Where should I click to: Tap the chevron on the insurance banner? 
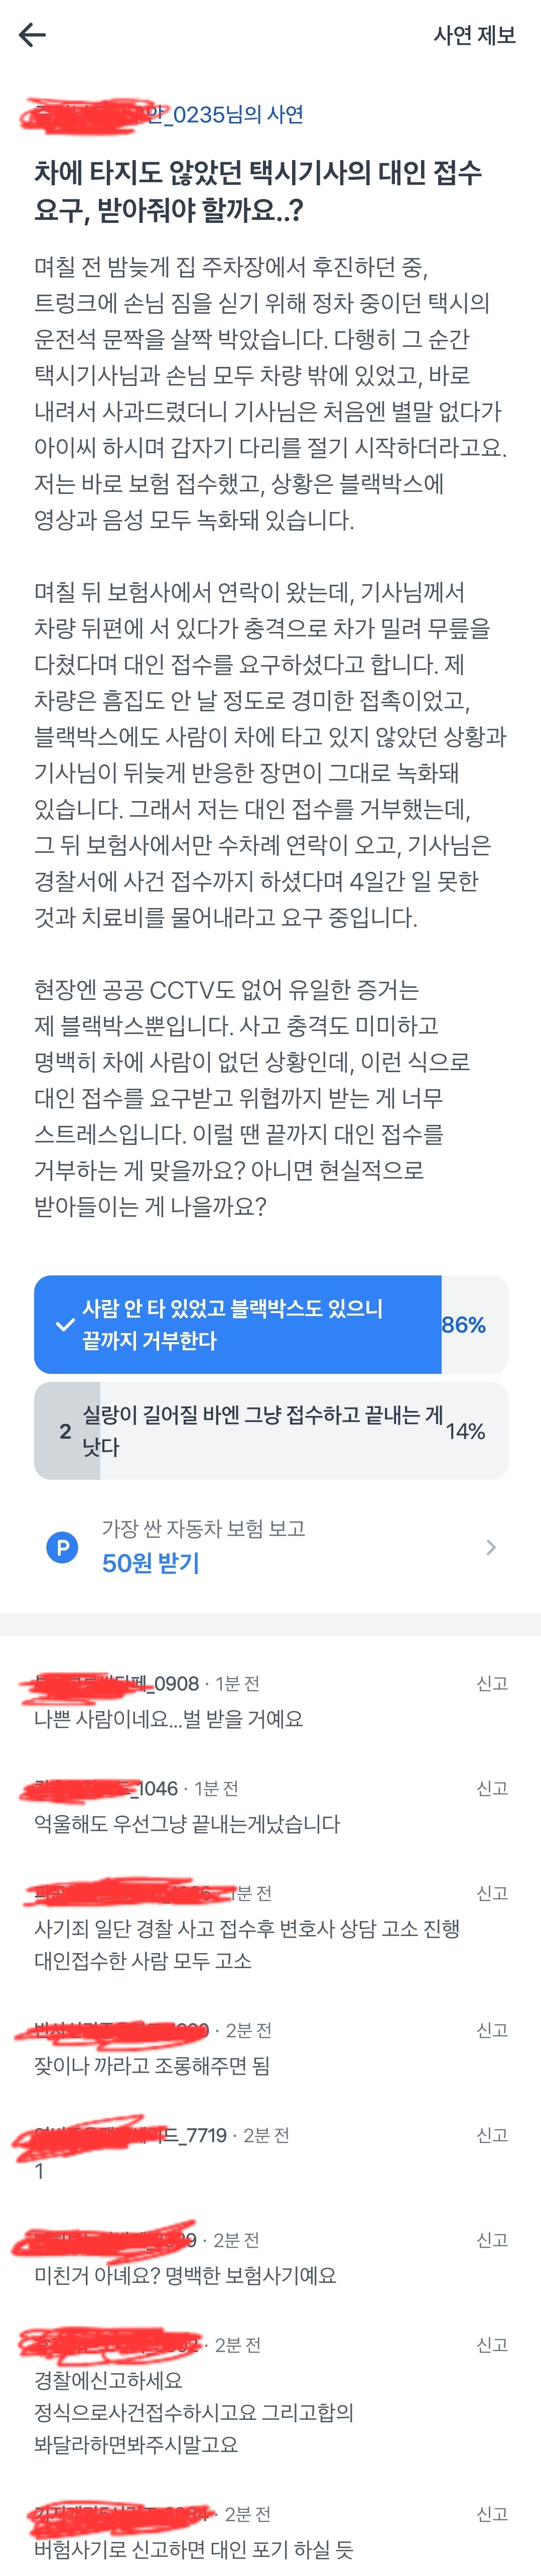pos(490,1547)
